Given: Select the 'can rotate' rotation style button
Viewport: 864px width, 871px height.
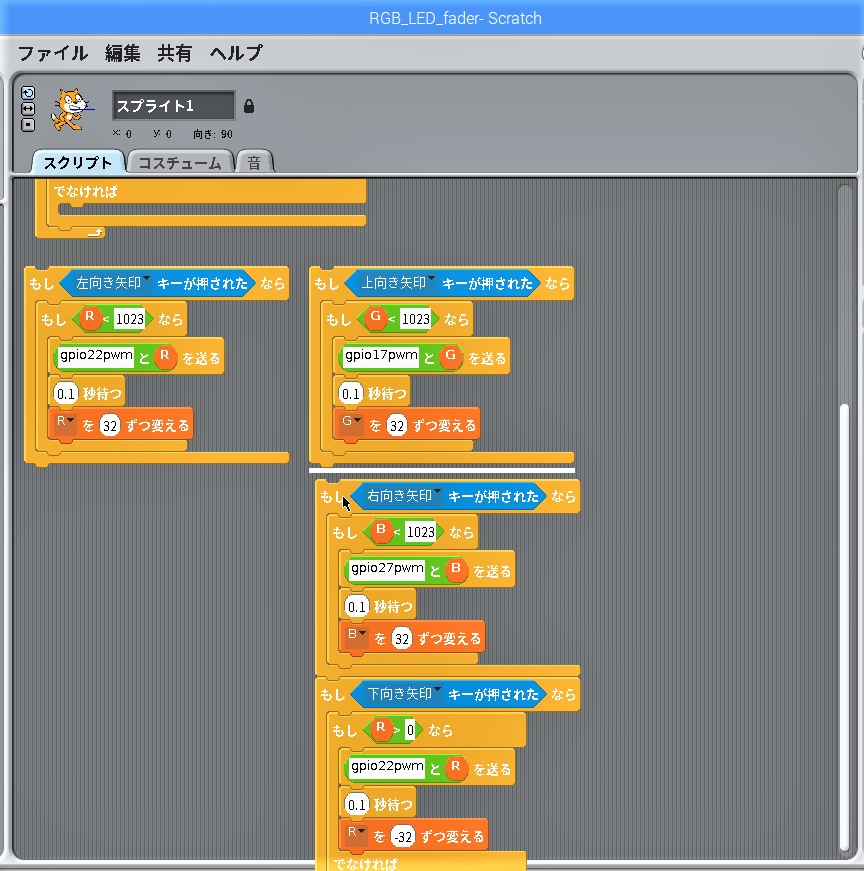Looking at the screenshot, I should (28, 93).
